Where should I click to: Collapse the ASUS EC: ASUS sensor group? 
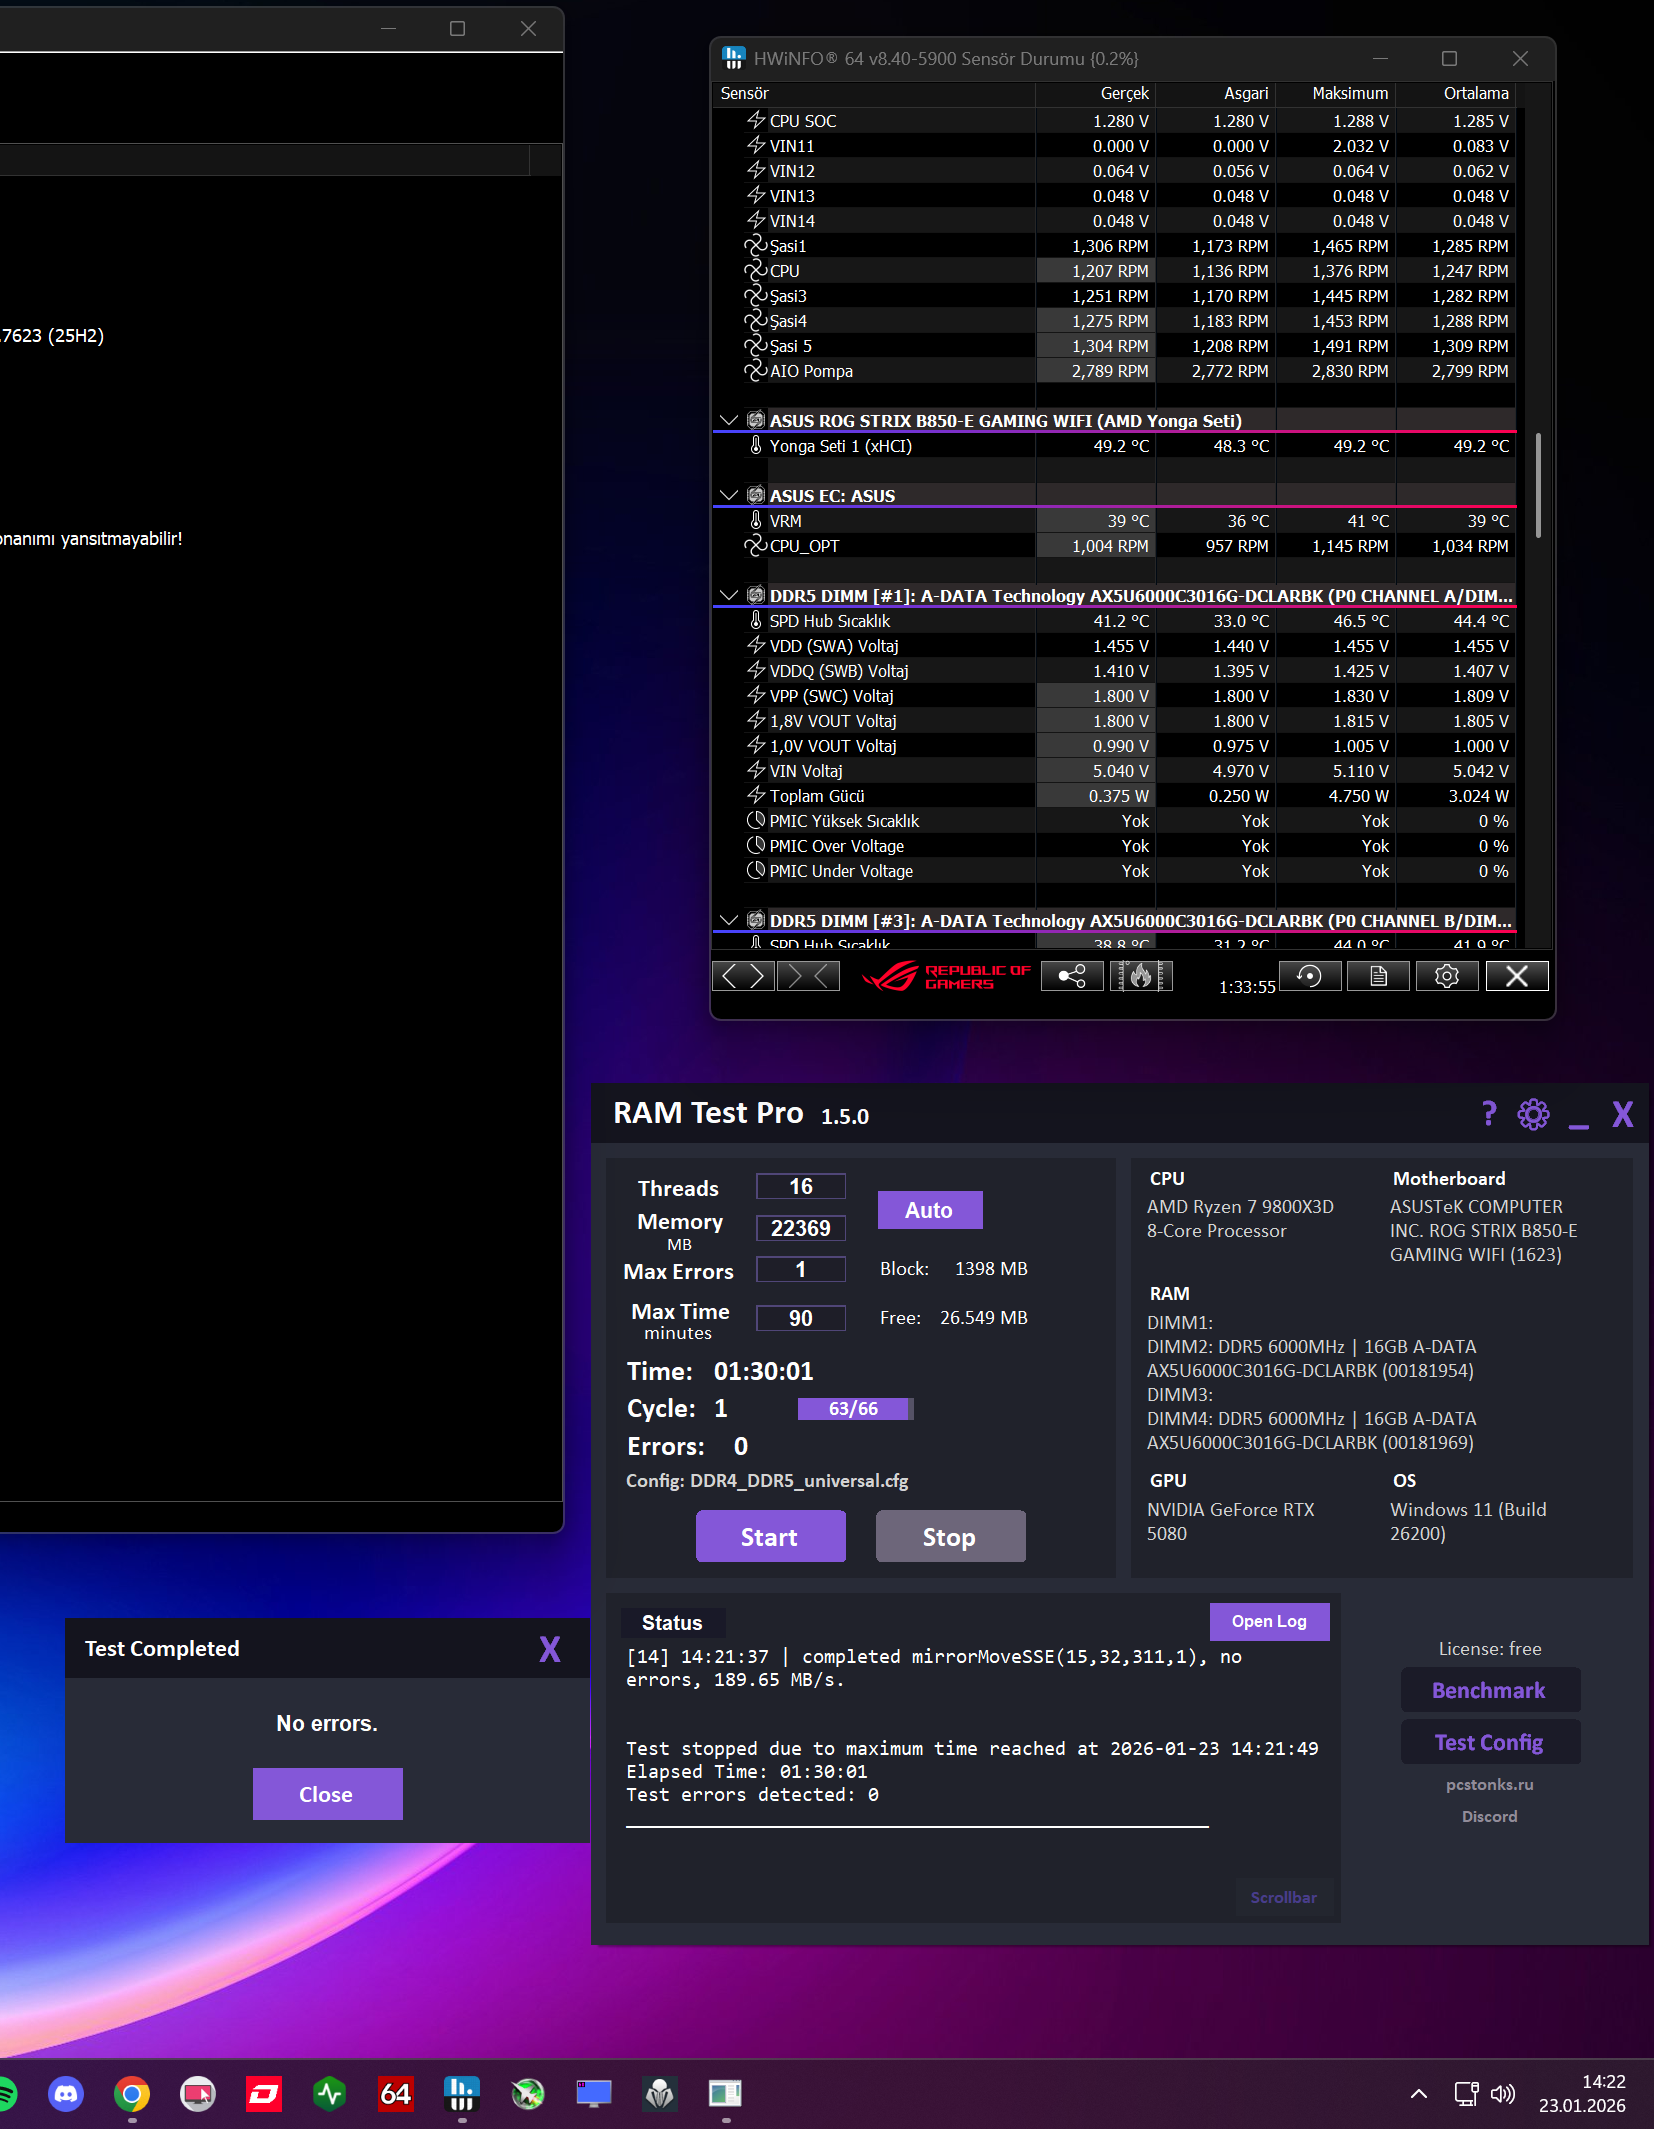[729, 496]
